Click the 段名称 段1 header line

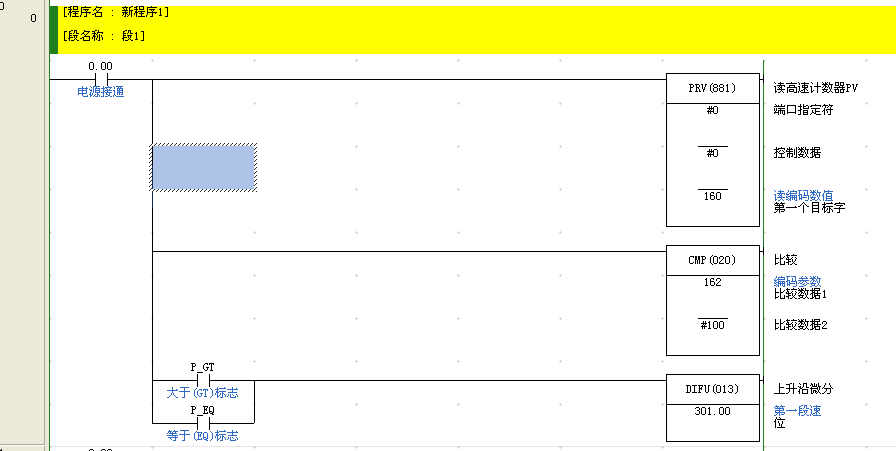(104, 36)
